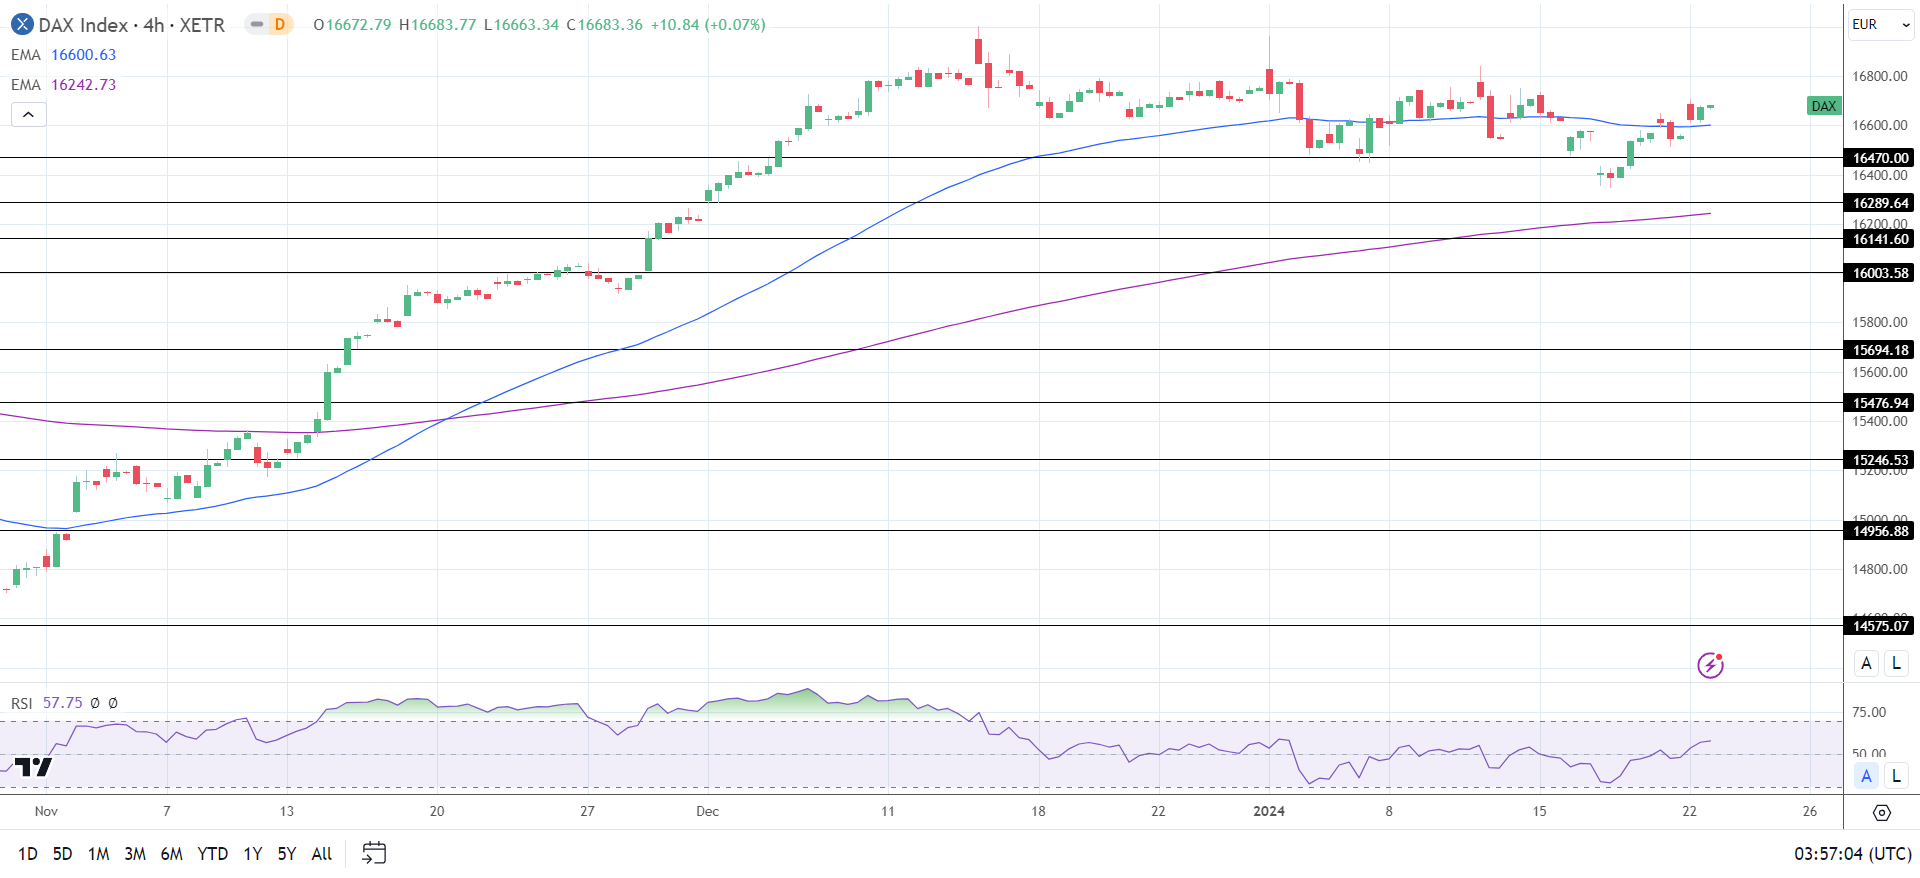
Task: Select the YTD time range
Action: pyautogui.click(x=213, y=854)
